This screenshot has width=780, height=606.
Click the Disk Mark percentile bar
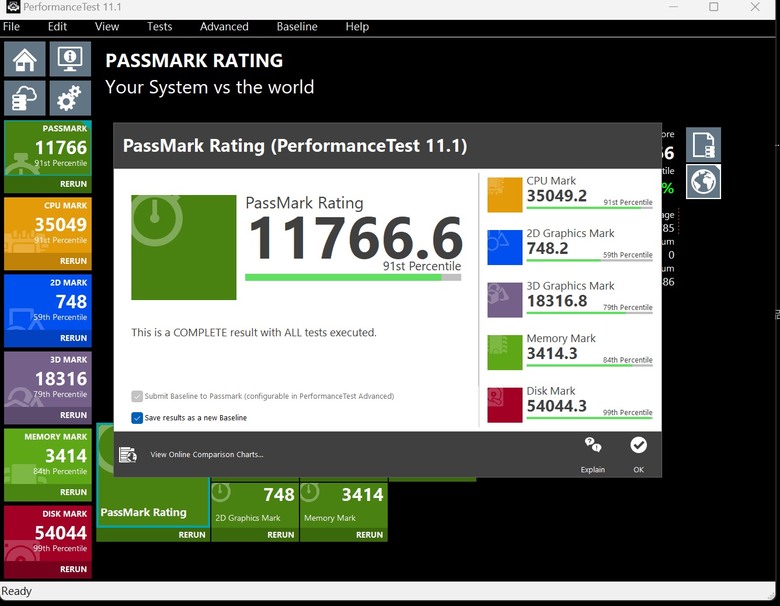click(589, 417)
